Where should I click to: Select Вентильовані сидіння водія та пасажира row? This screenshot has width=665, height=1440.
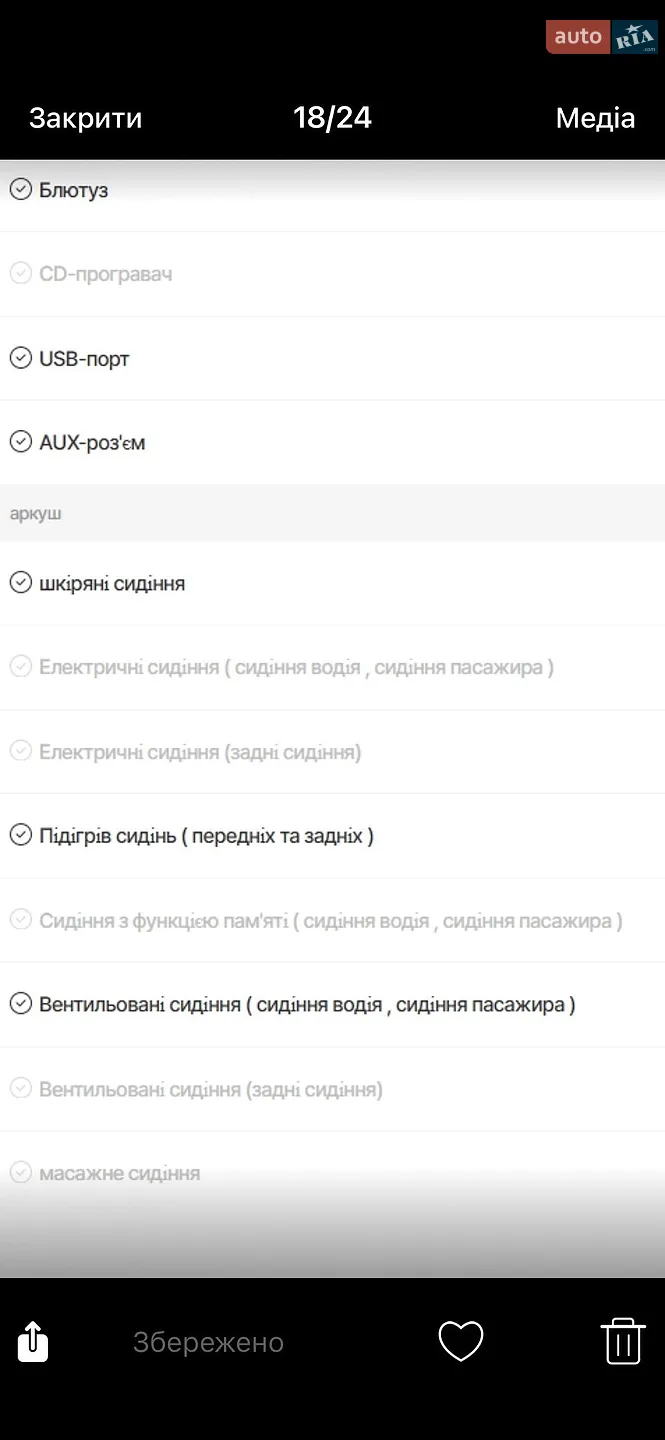pyautogui.click(x=332, y=1005)
